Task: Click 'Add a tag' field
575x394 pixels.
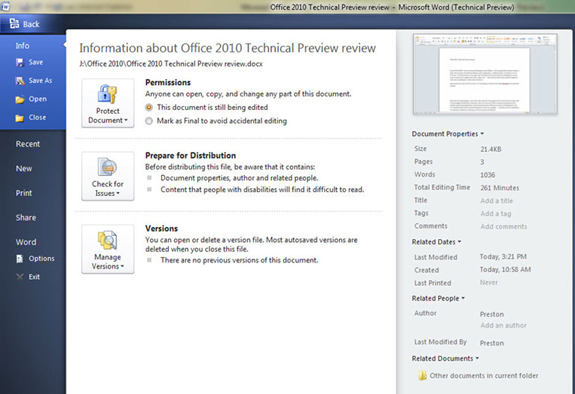Action: [x=495, y=214]
